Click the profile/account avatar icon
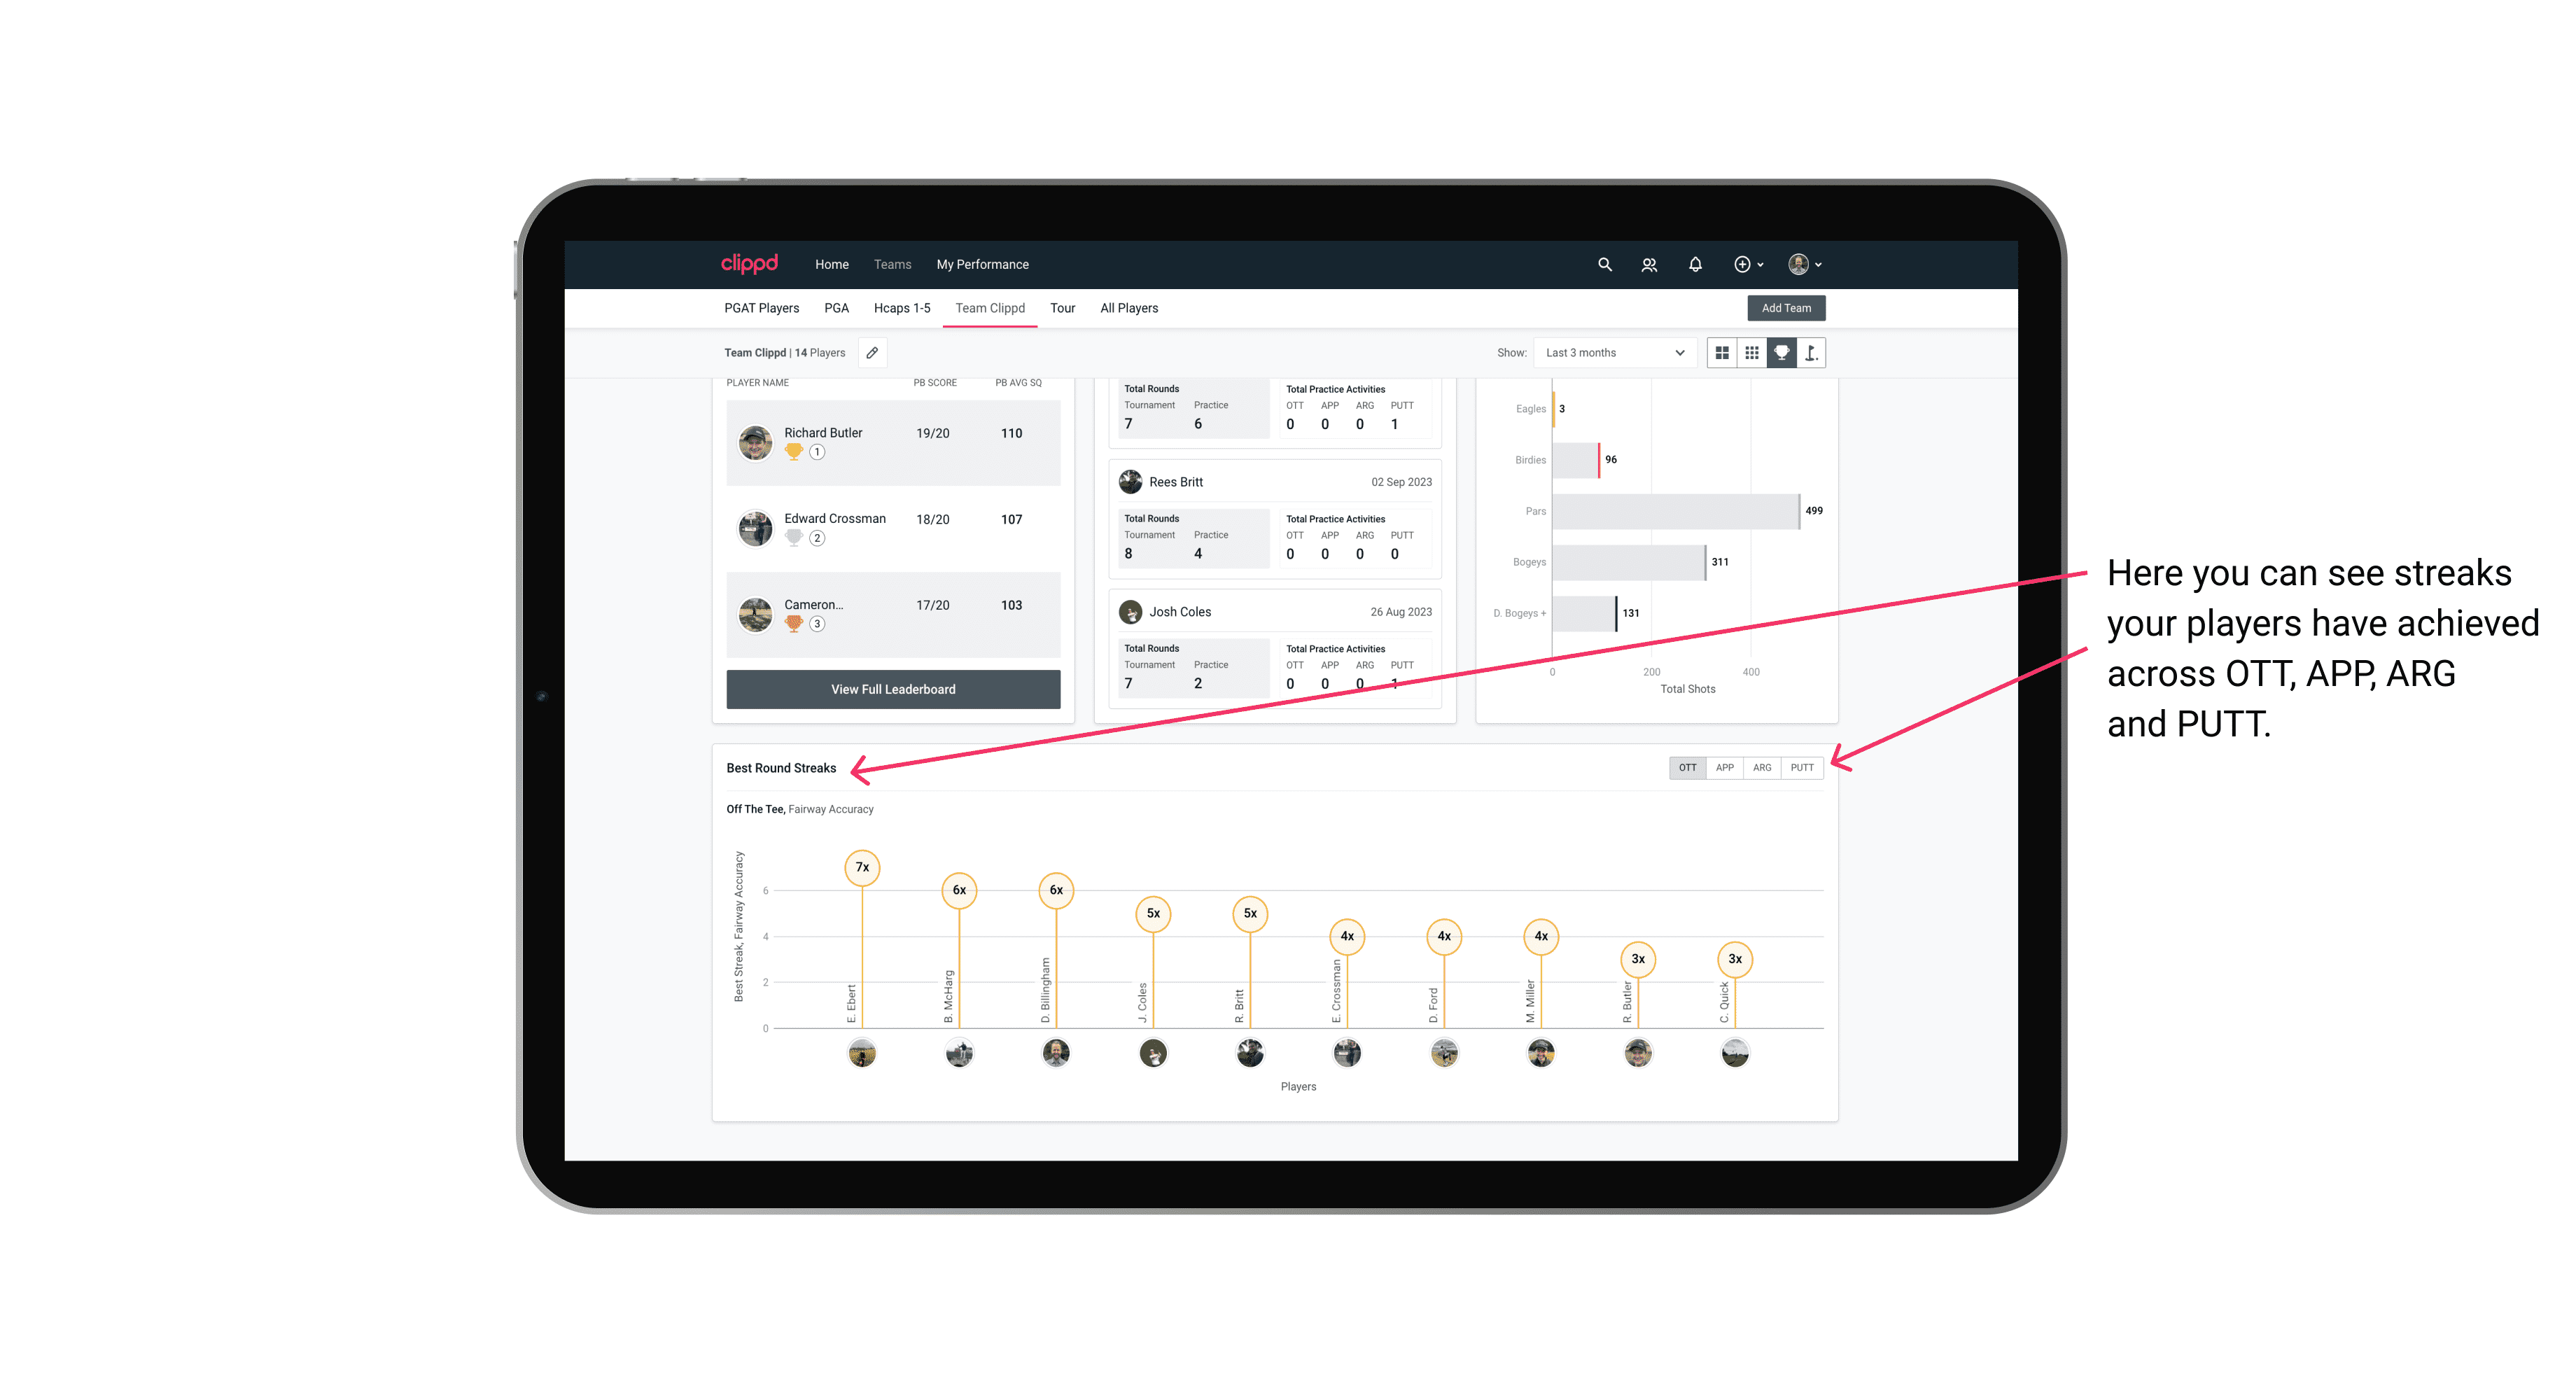The width and height of the screenshot is (2576, 1386). [1800, 263]
